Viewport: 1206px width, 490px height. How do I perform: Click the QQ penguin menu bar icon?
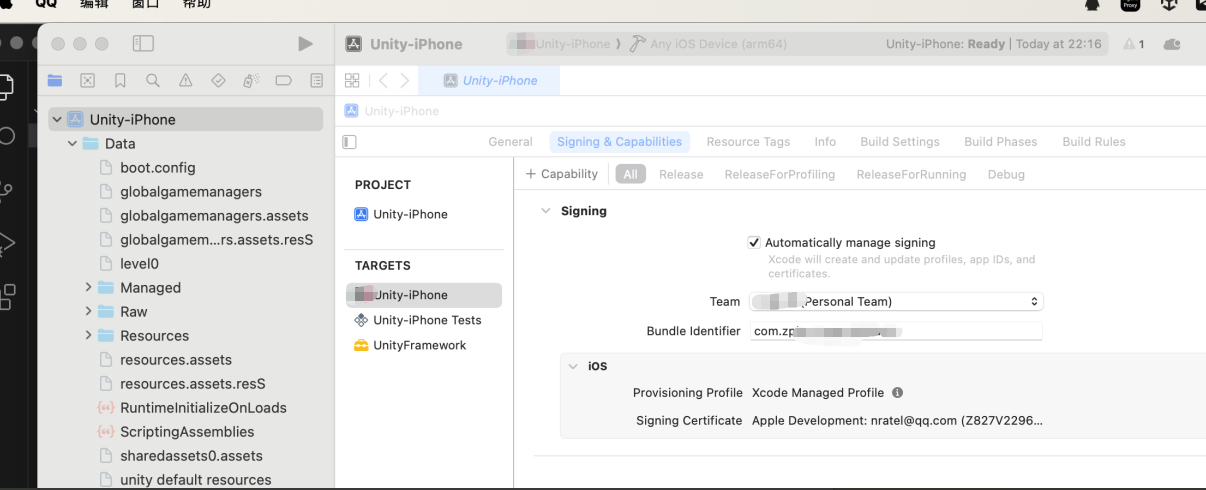[x=1093, y=5]
